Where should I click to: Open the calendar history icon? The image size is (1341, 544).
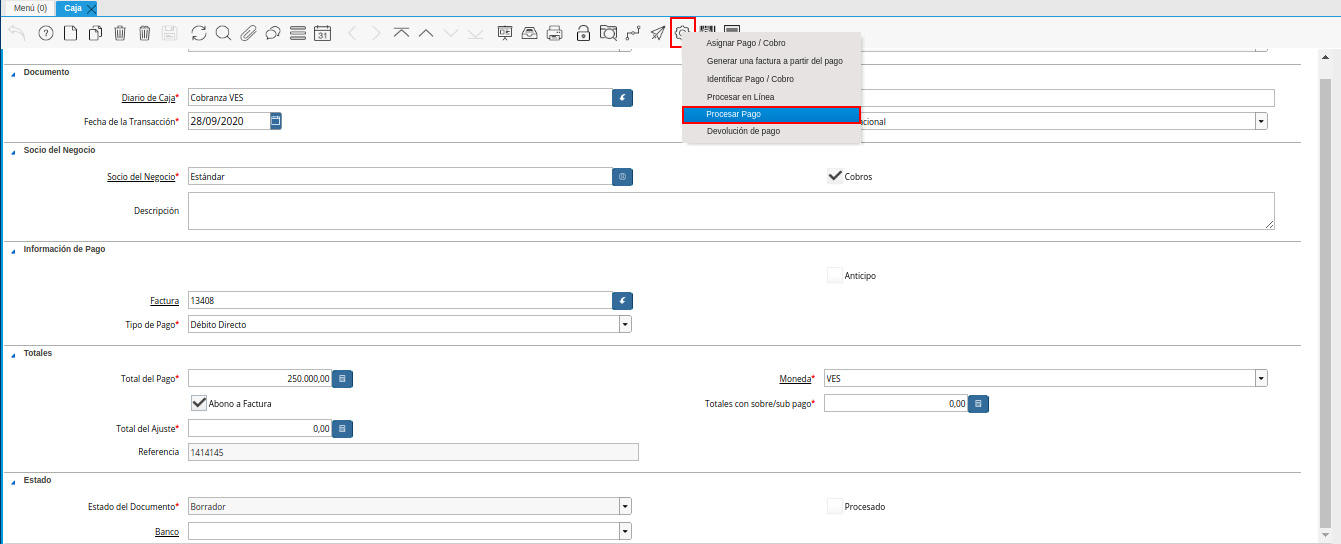322,33
